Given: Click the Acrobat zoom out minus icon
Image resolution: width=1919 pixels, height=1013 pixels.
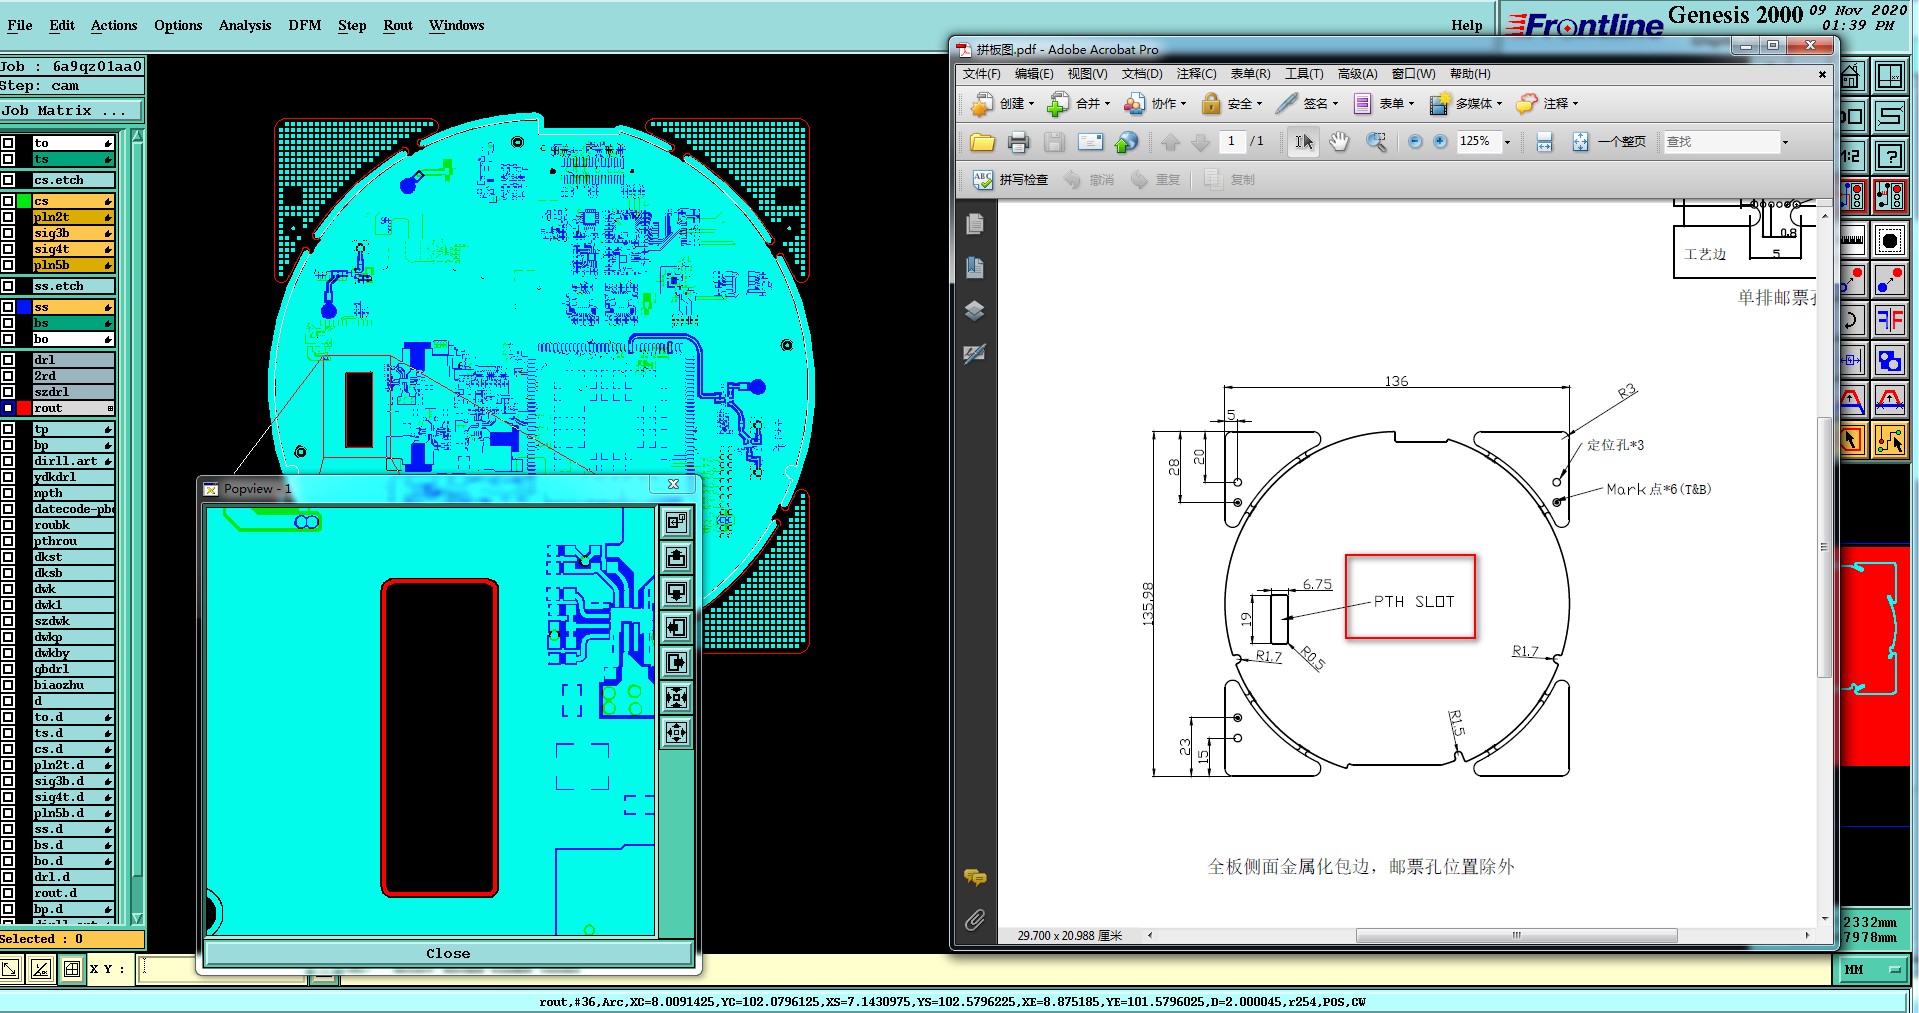Looking at the screenshot, I should click(x=1415, y=142).
